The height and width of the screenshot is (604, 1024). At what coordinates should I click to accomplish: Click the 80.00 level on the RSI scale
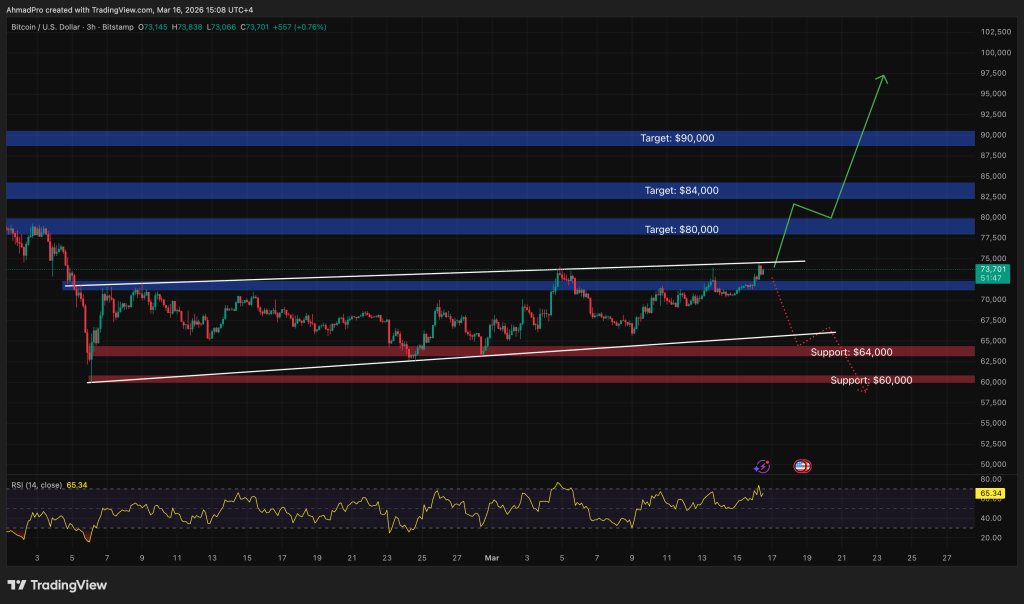coord(990,479)
